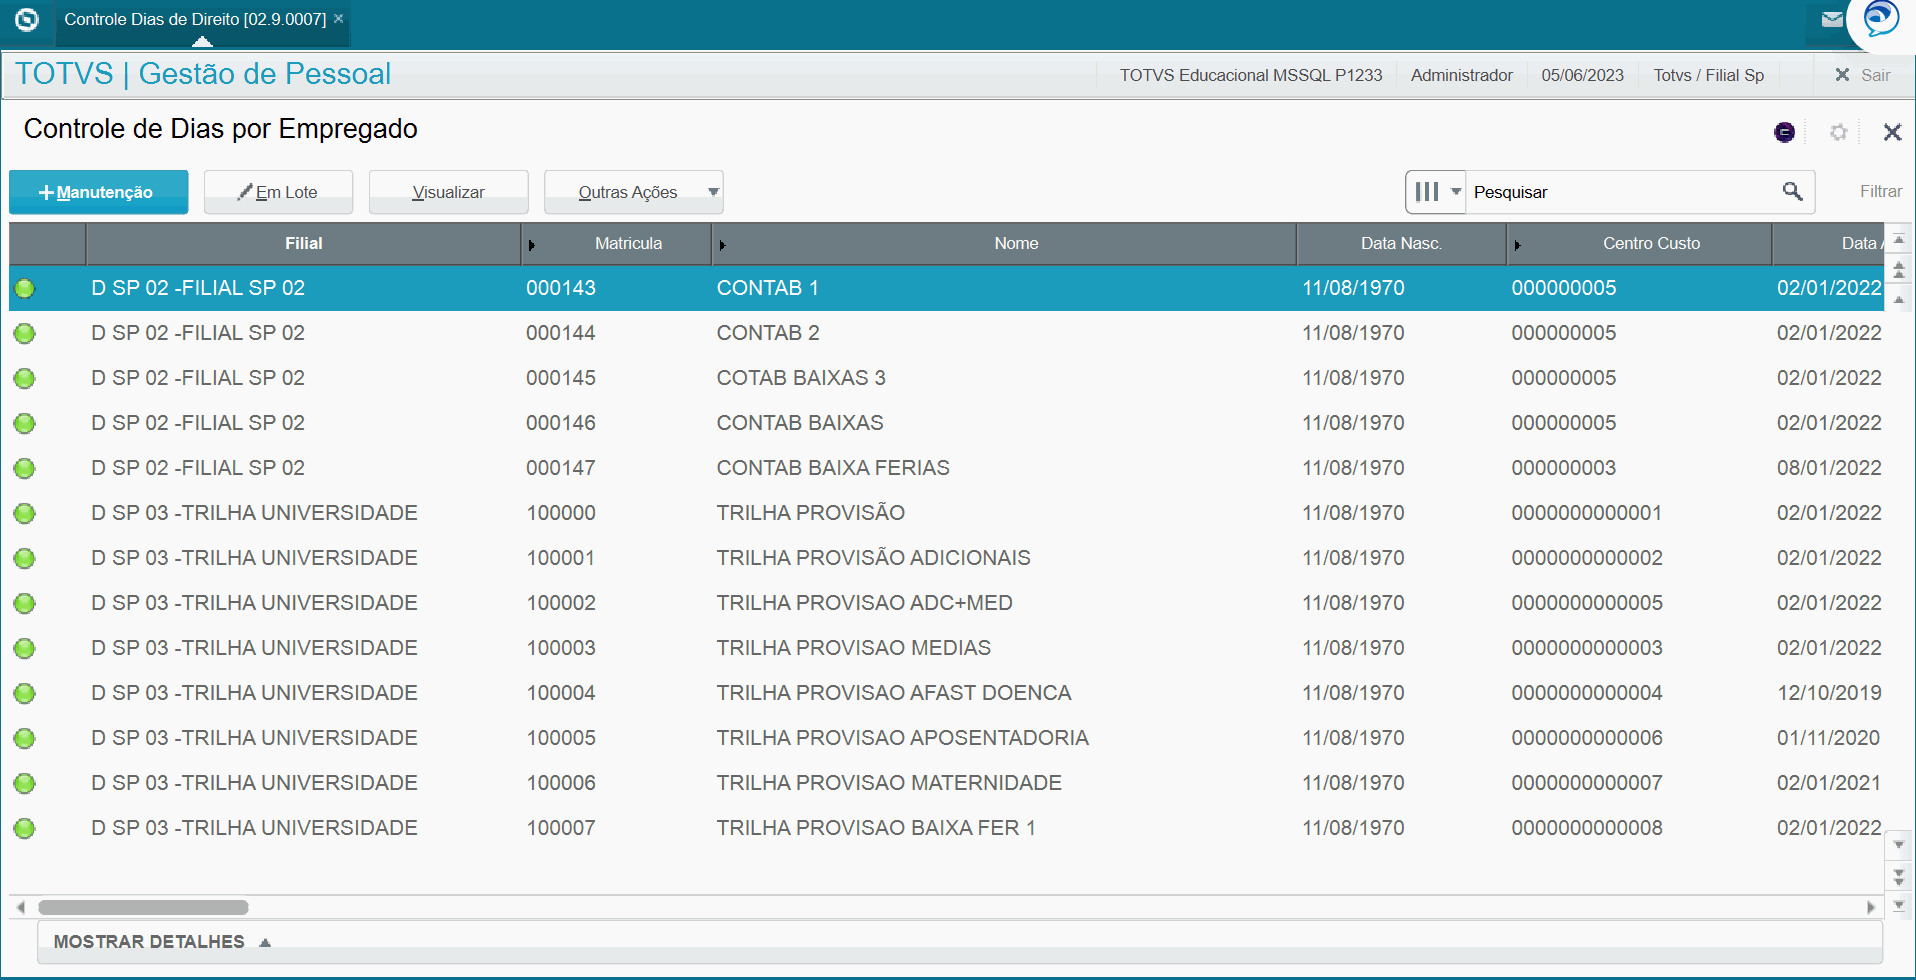Click the Visualizar button

(x=448, y=192)
